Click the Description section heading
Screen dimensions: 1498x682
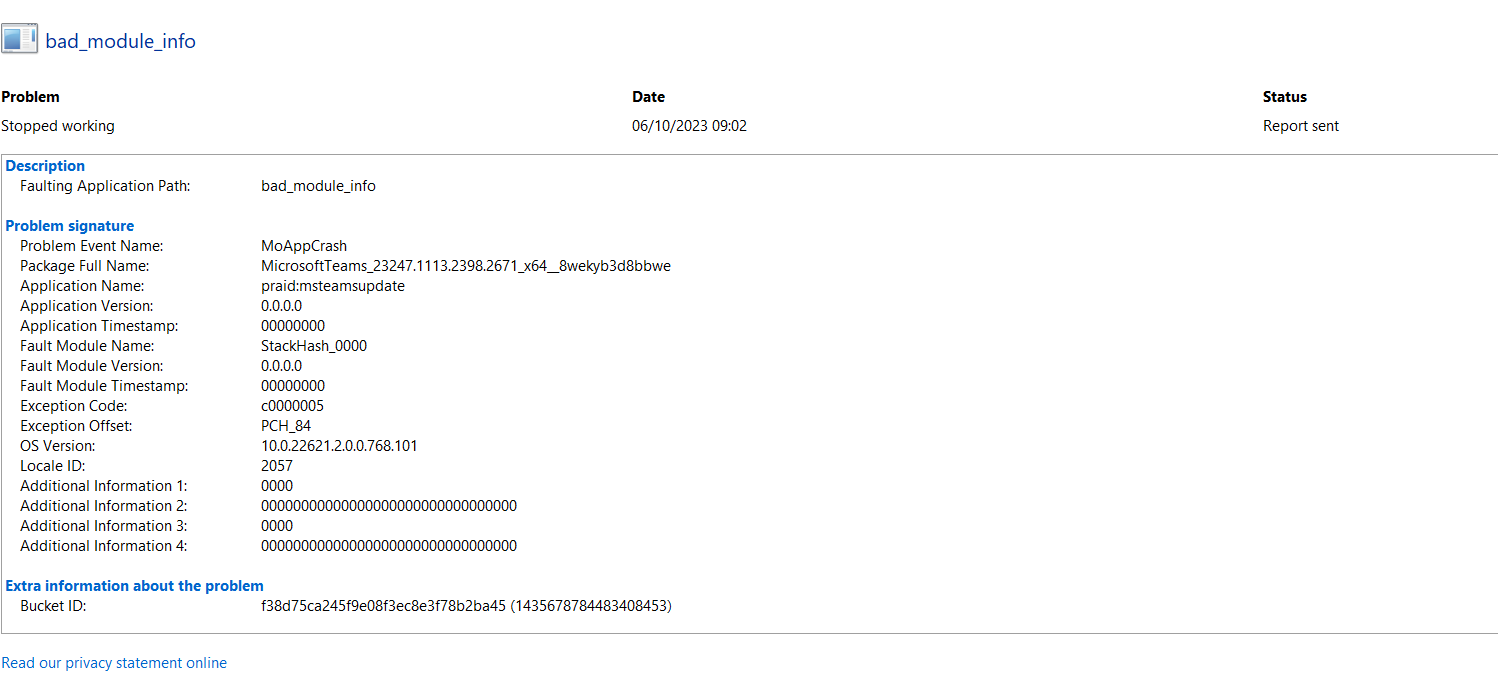point(45,166)
